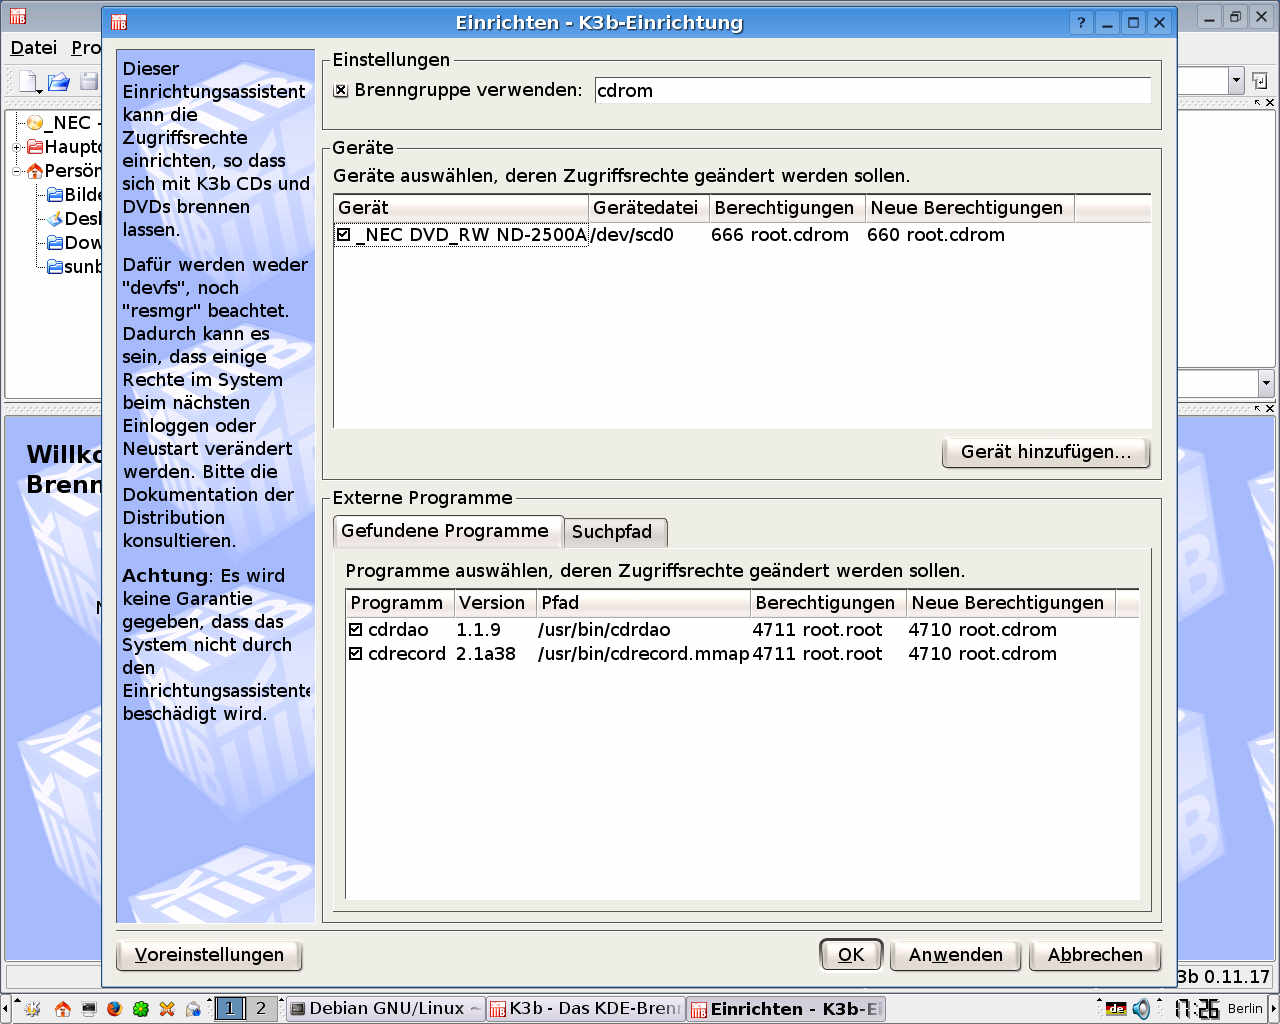Image resolution: width=1280 pixels, height=1024 pixels.
Task: Click the Anwenden button
Action: tap(955, 955)
